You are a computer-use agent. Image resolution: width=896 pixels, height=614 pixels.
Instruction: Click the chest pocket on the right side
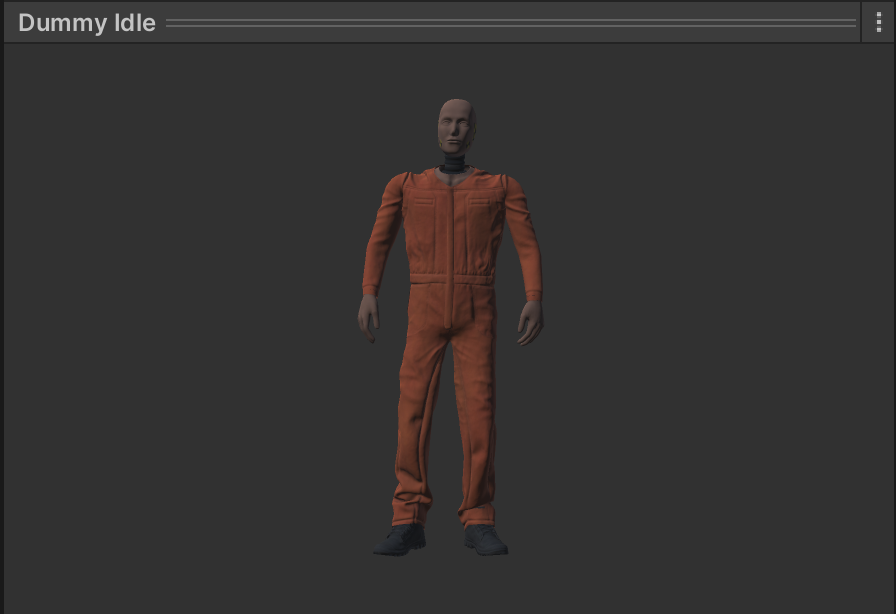[483, 208]
